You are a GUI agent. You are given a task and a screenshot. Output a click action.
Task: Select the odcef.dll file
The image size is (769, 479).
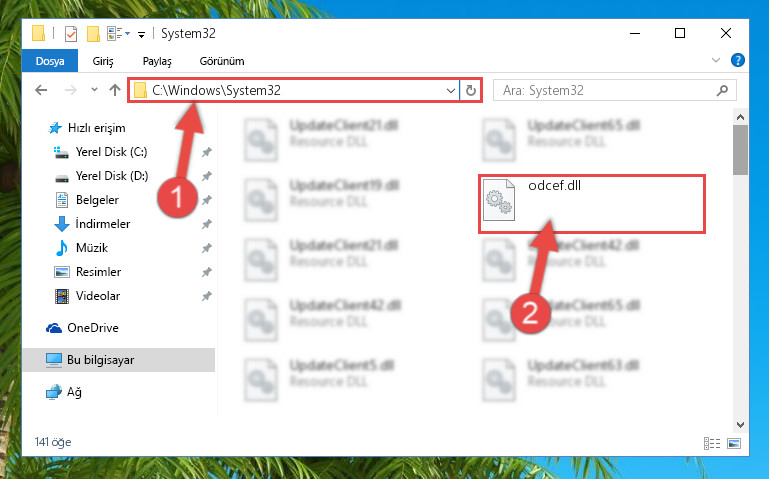(x=592, y=203)
